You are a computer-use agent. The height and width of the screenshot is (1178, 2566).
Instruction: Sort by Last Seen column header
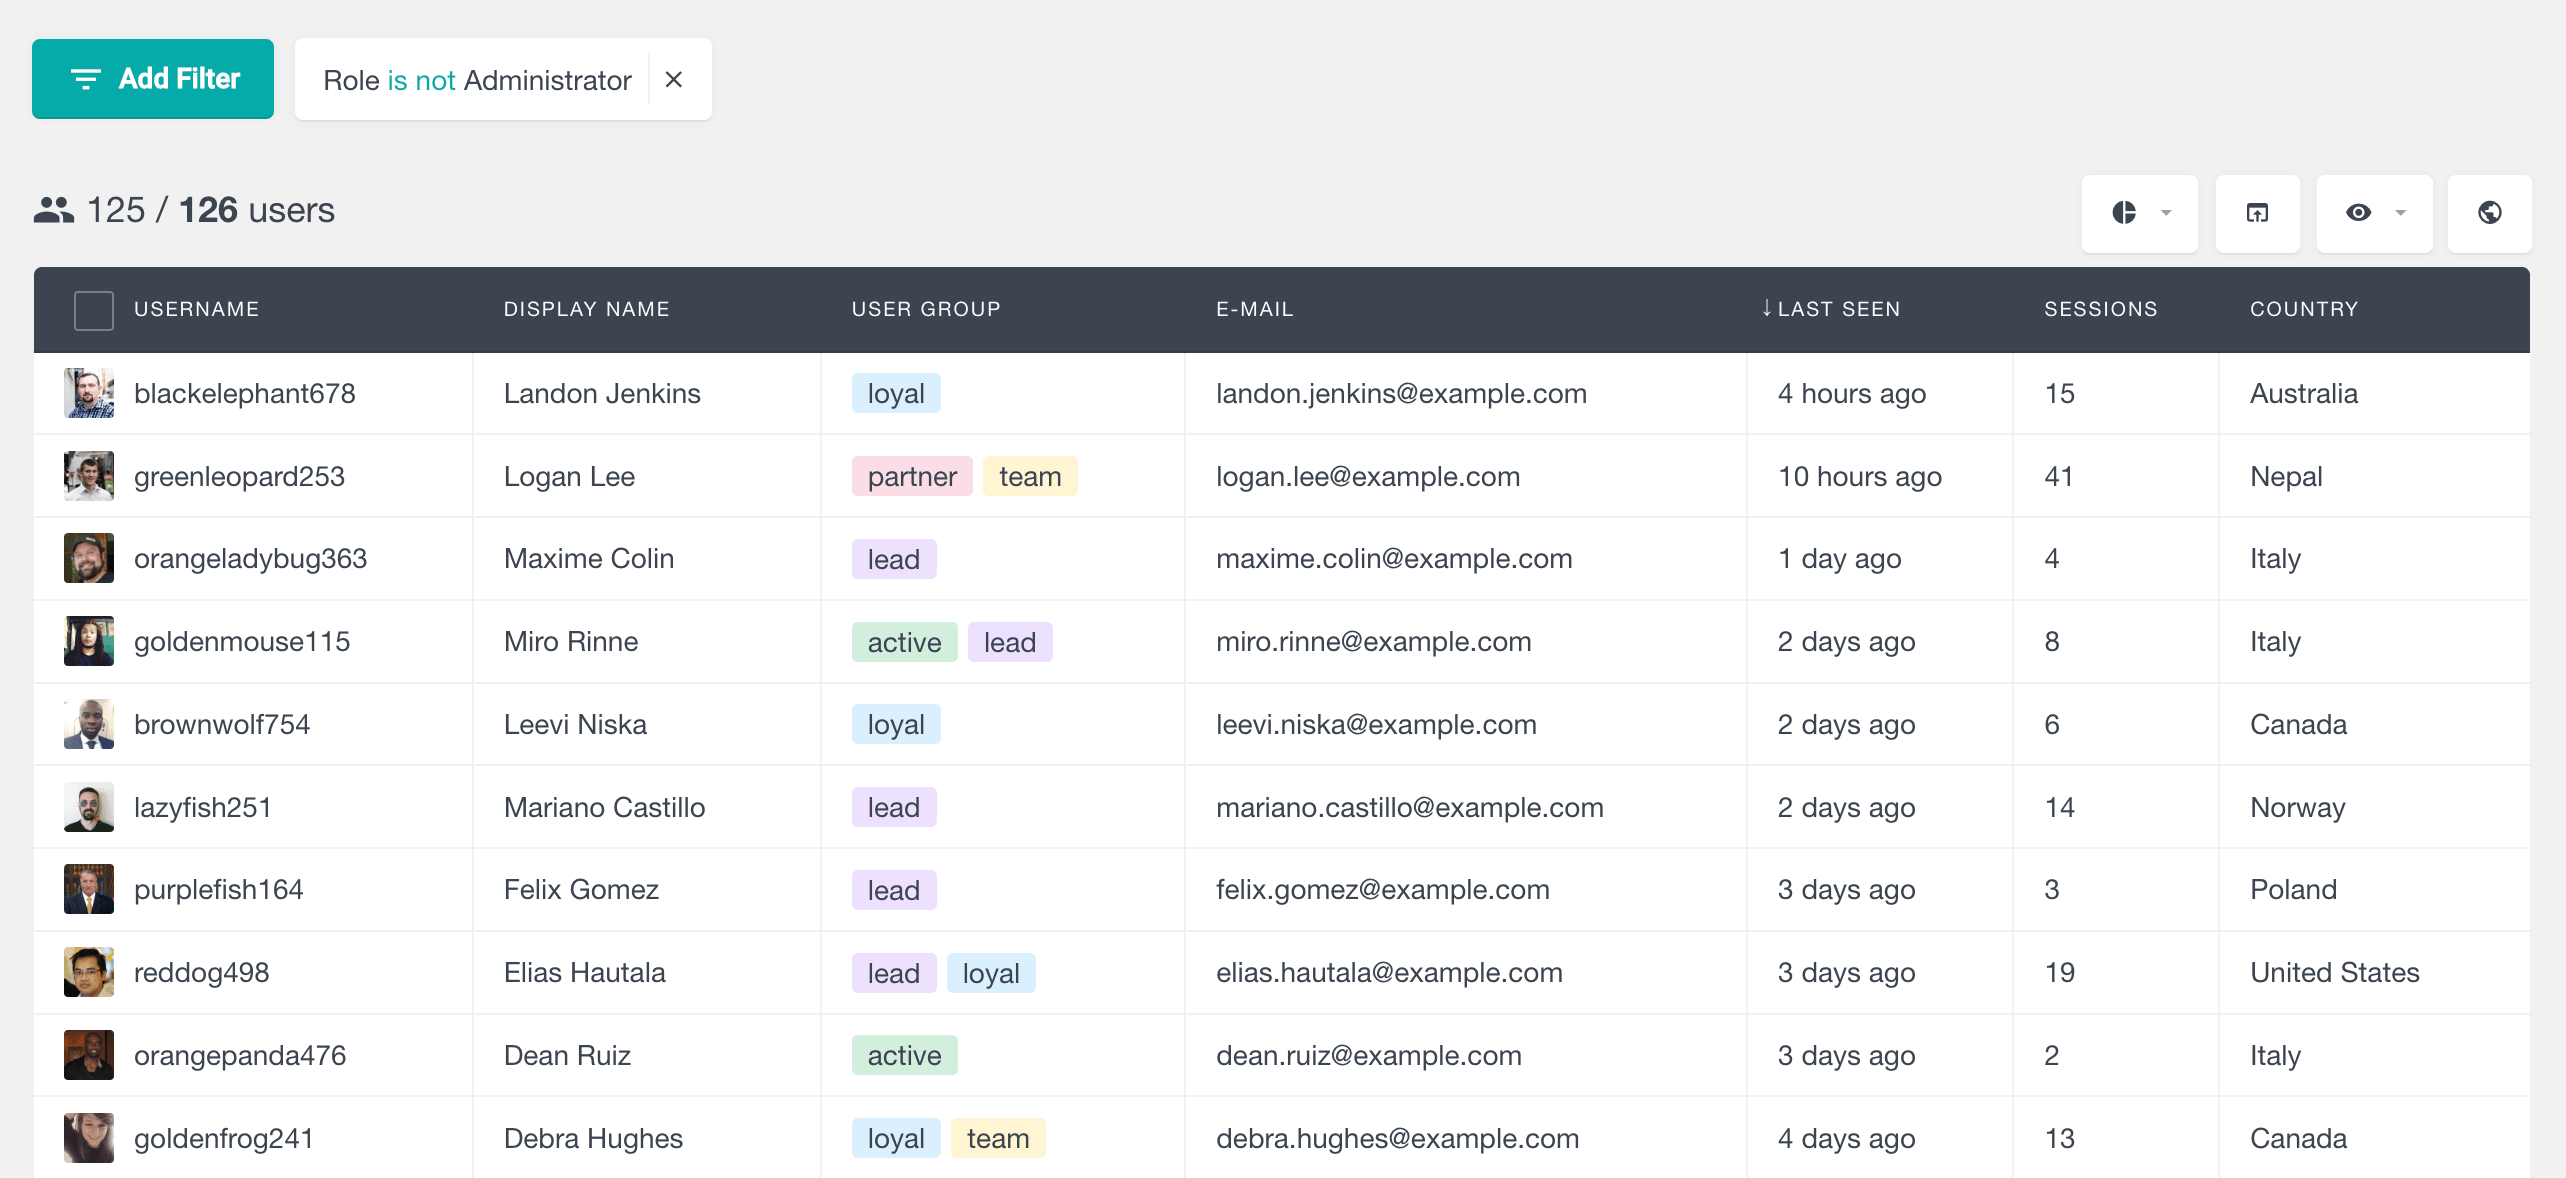click(x=1838, y=309)
